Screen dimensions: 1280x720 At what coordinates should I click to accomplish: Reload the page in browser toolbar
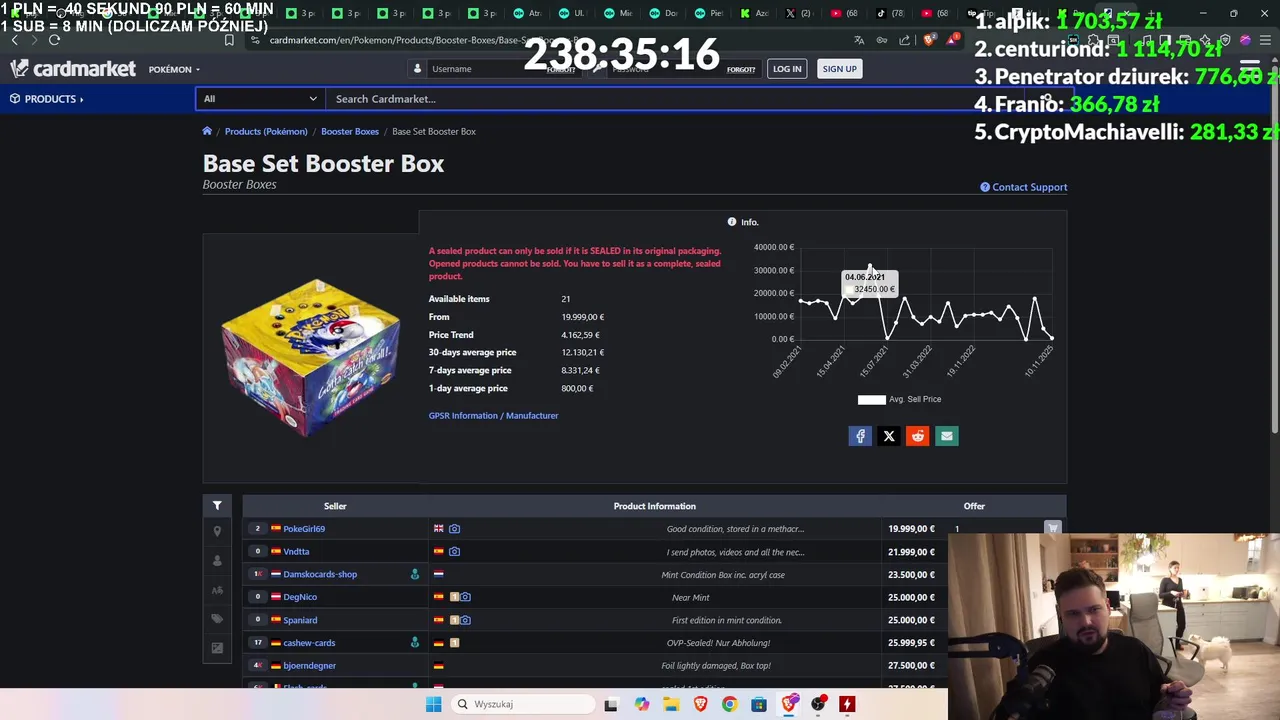54,40
